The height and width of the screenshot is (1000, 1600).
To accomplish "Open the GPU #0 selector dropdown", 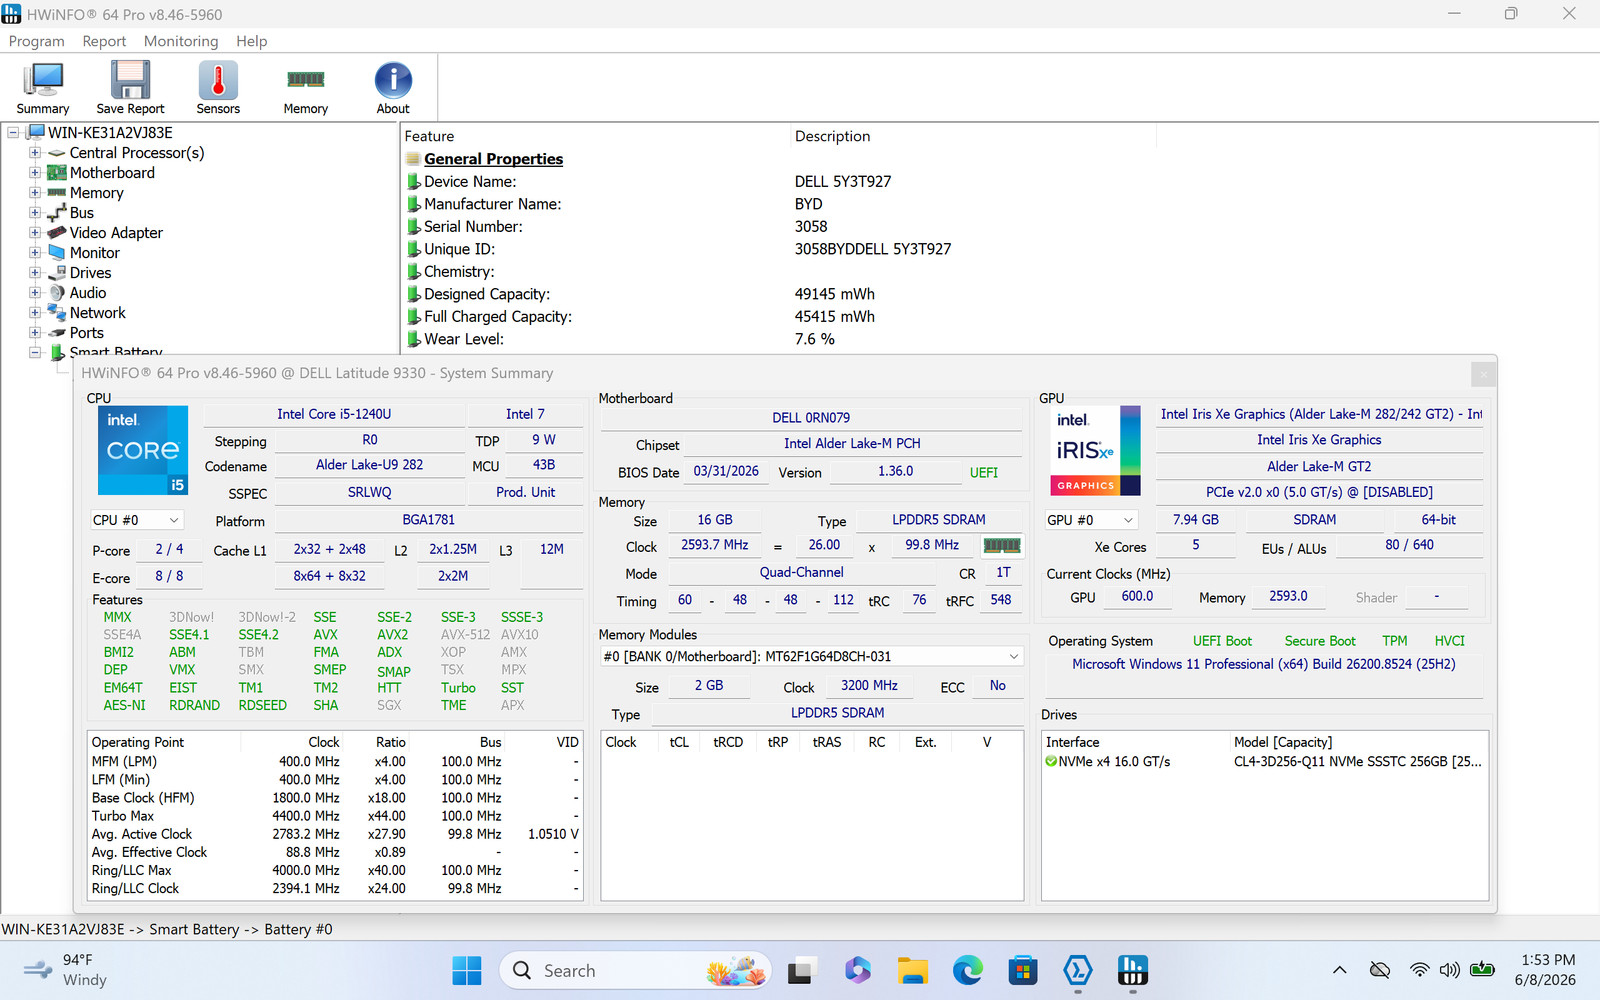I will [x=1091, y=520].
